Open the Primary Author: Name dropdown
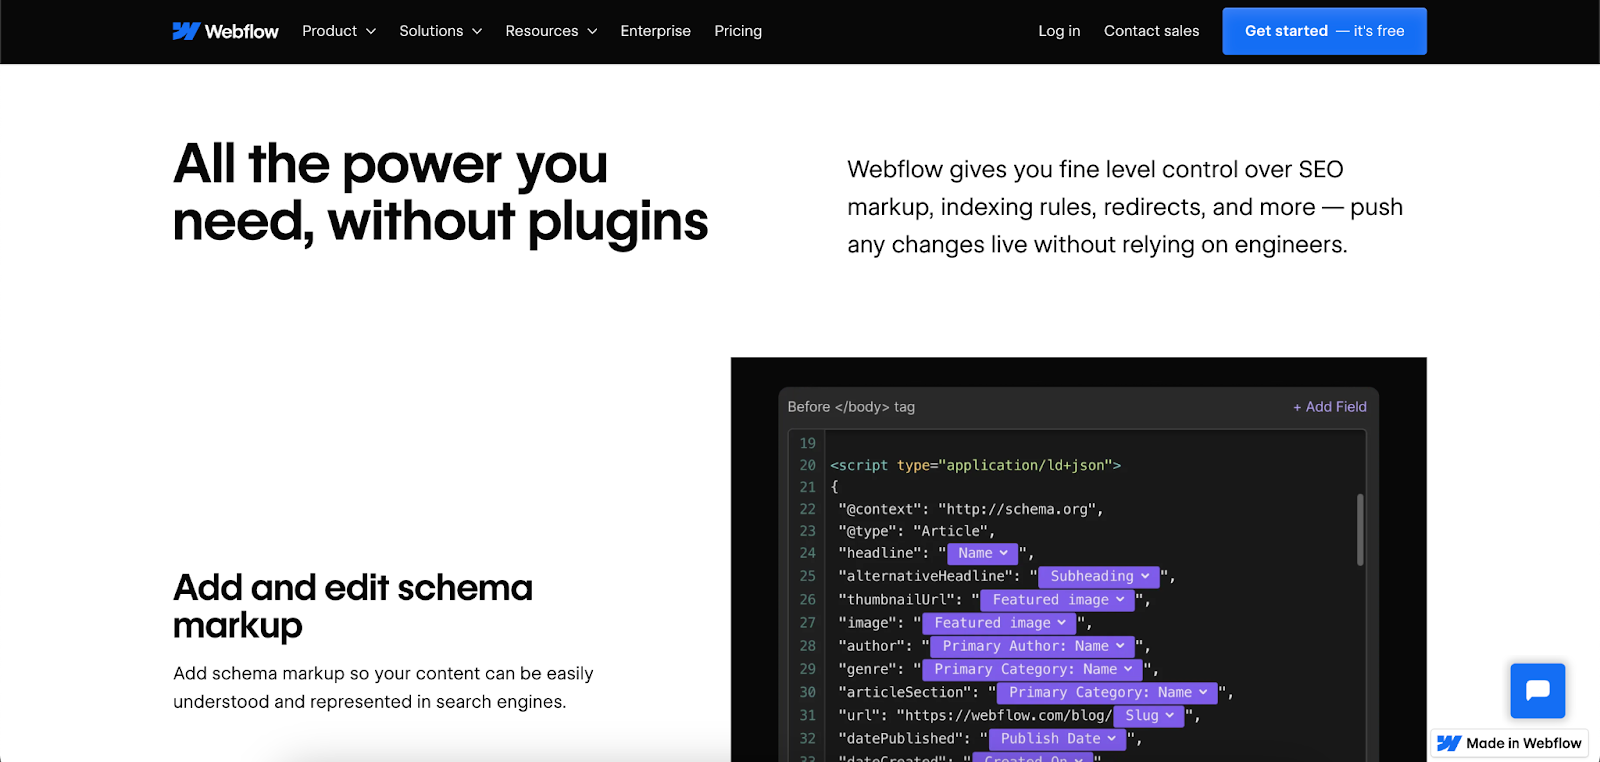 click(x=1032, y=646)
